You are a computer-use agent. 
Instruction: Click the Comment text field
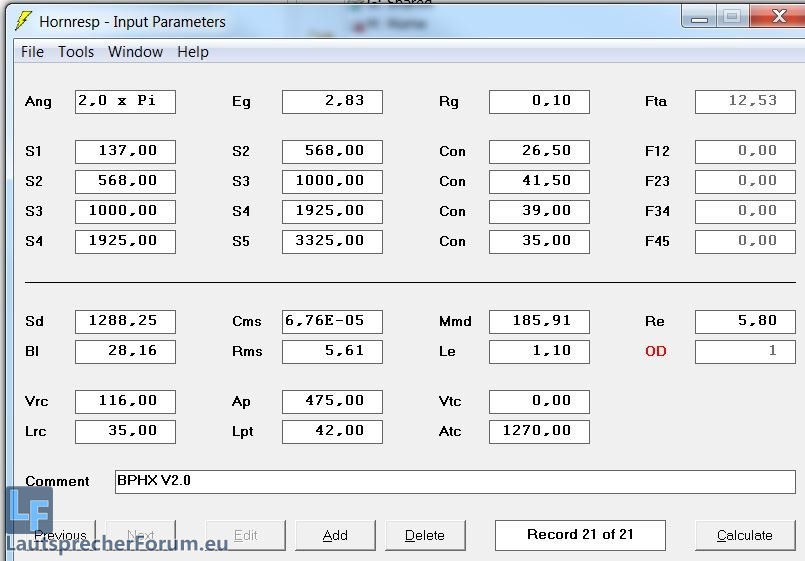click(455, 481)
